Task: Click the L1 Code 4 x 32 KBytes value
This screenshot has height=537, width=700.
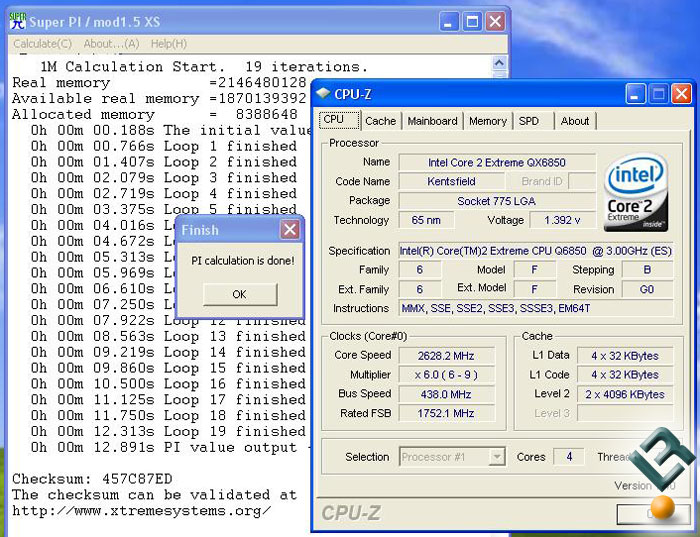Action: [625, 375]
